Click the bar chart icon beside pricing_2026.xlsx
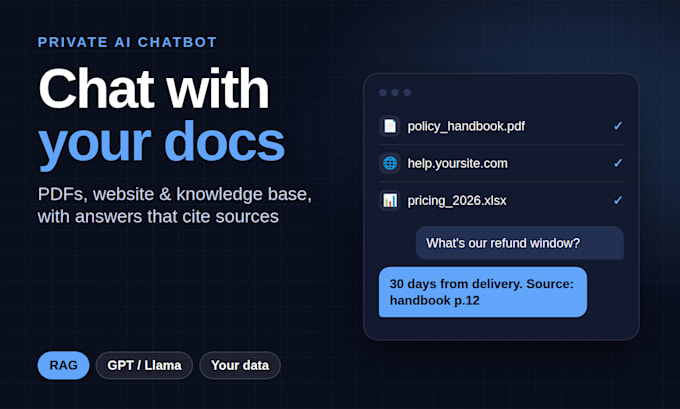This screenshot has width=680, height=409. (x=389, y=200)
